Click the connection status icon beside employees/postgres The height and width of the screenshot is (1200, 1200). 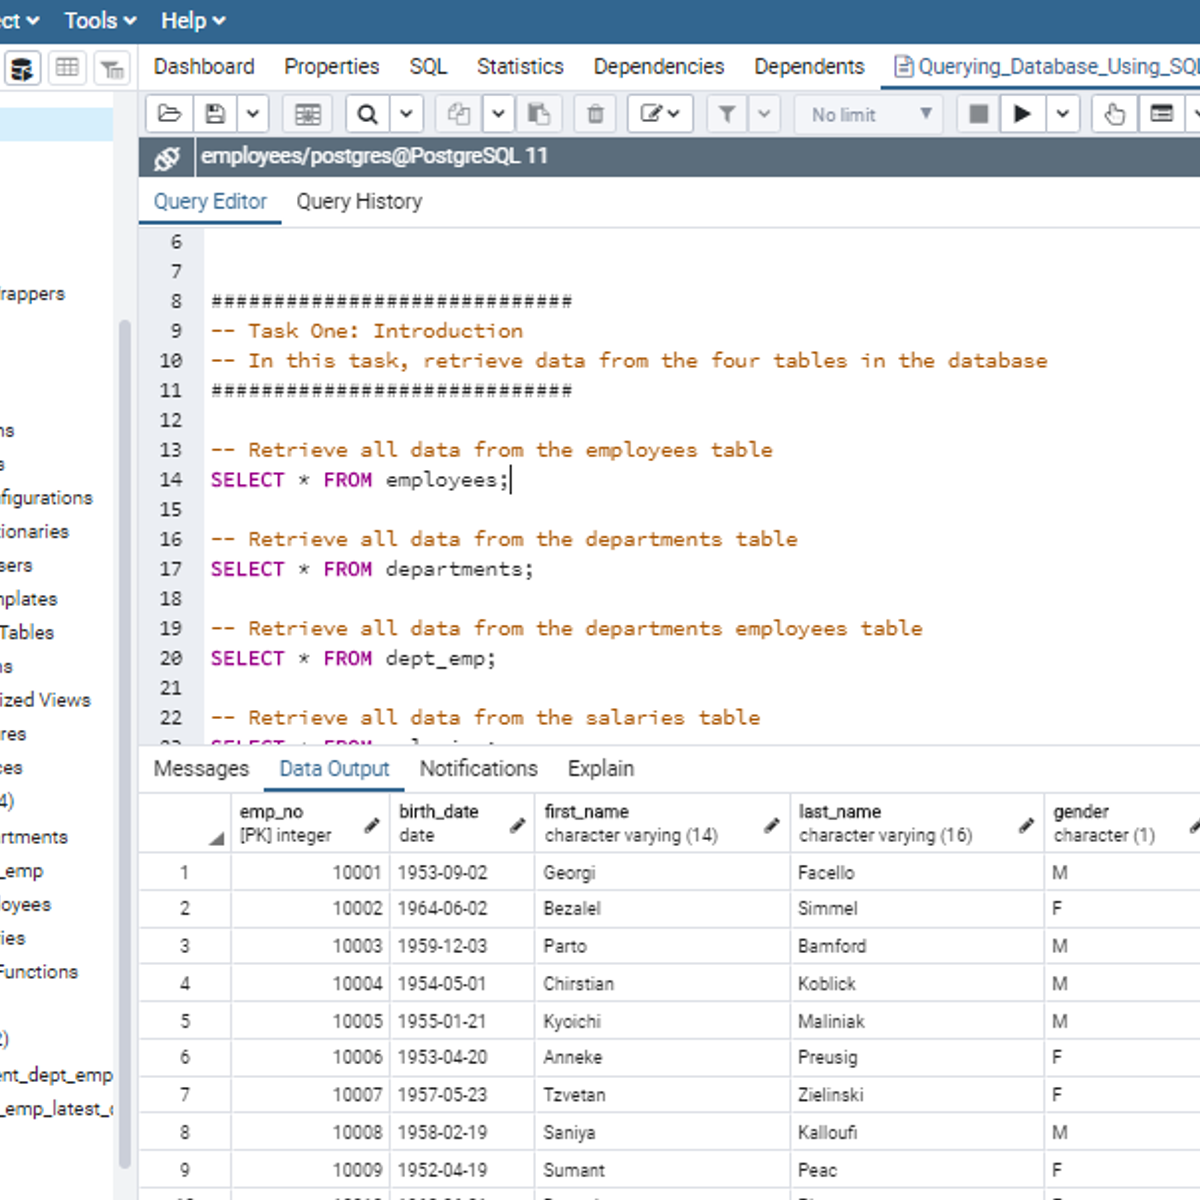coord(166,158)
